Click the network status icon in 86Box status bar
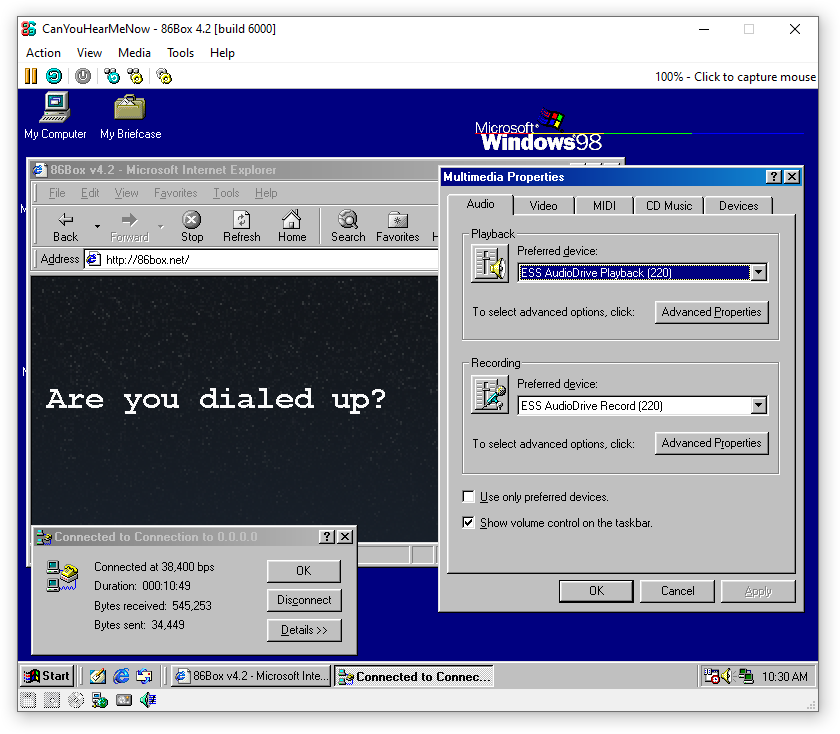Screen dimensions: 840x734 click(100, 700)
